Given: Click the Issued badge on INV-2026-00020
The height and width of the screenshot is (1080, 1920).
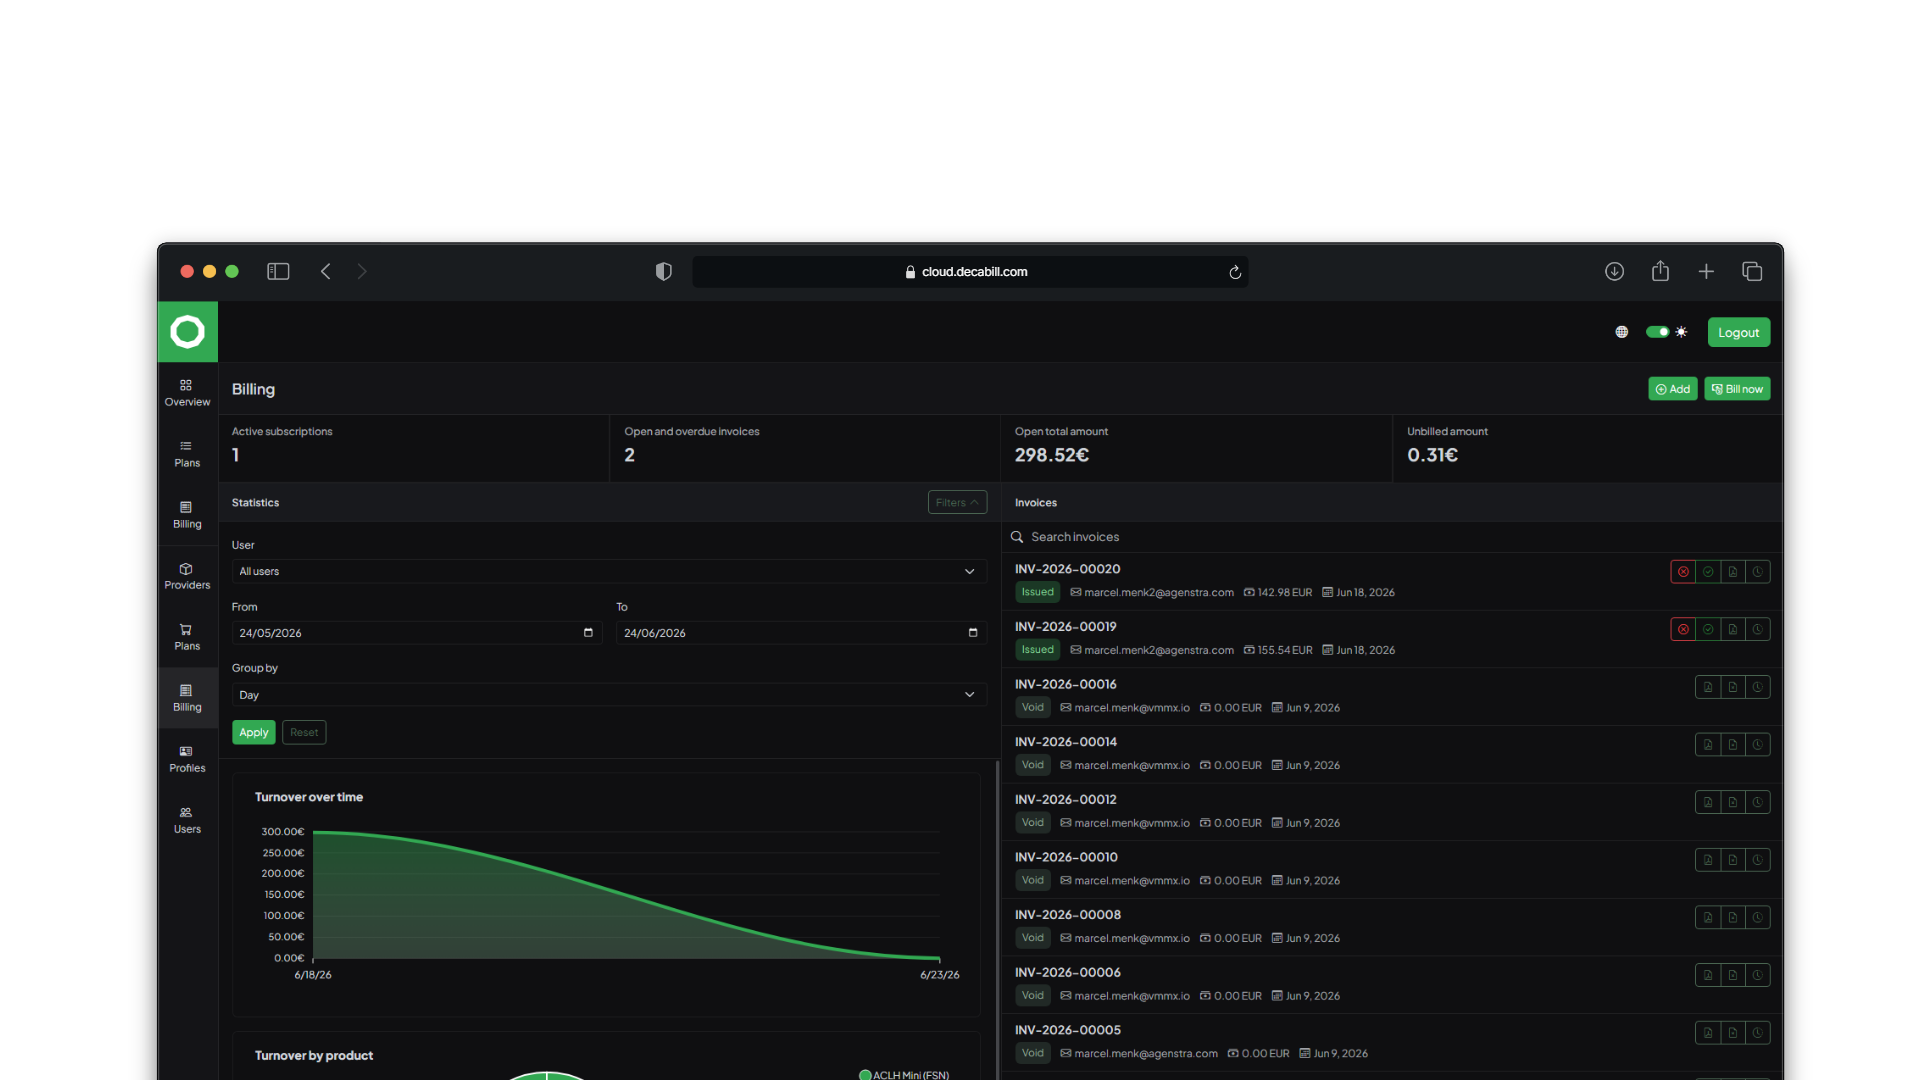Looking at the screenshot, I should [x=1037, y=592].
